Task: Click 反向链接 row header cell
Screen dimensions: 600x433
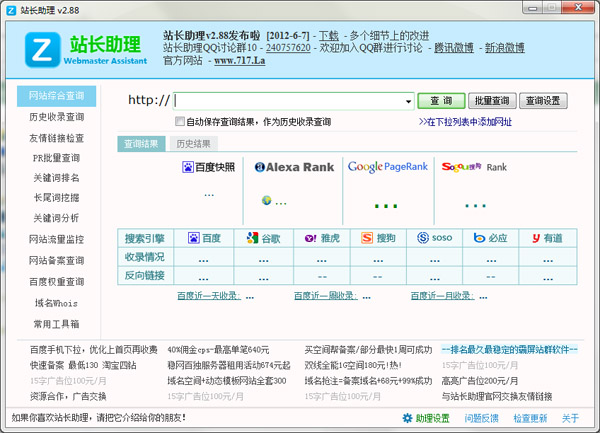Action: click(145, 275)
